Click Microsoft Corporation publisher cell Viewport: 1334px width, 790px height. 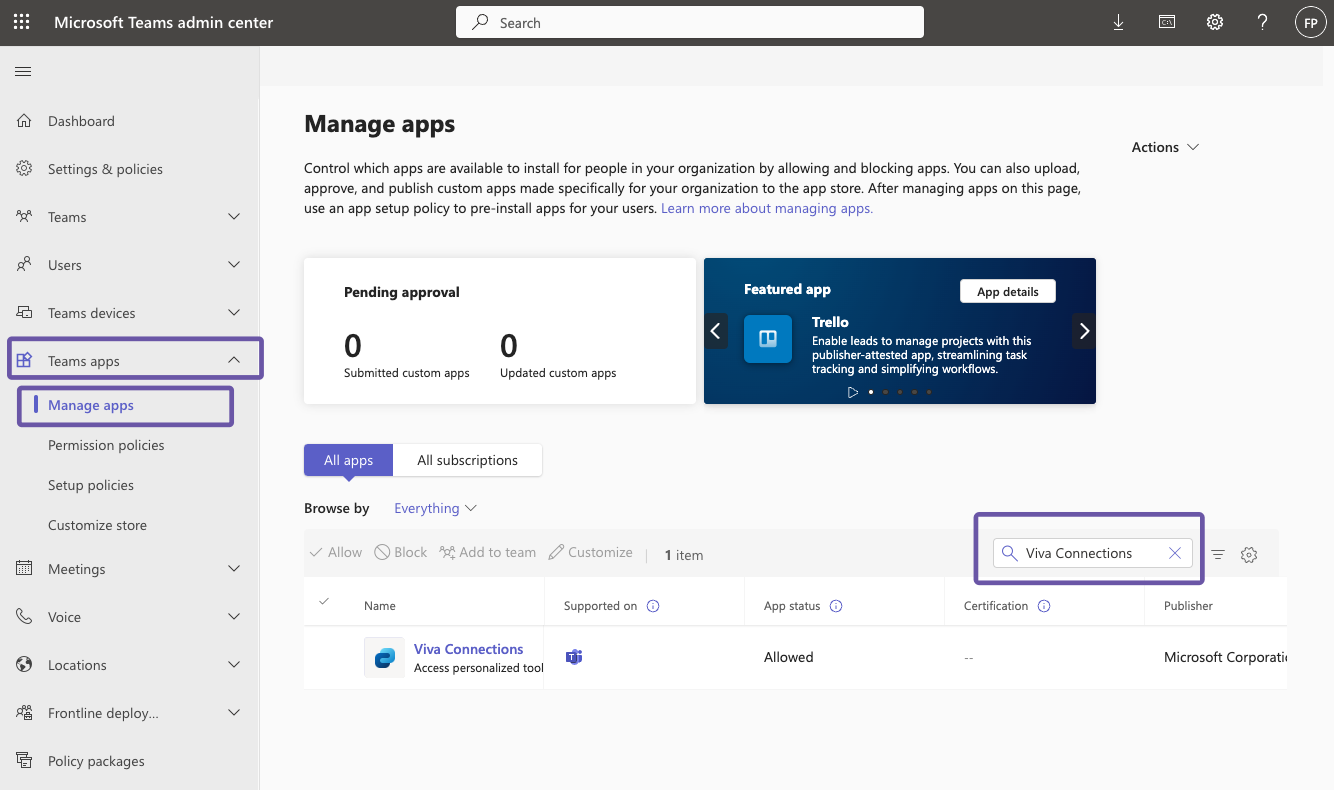tap(1225, 657)
